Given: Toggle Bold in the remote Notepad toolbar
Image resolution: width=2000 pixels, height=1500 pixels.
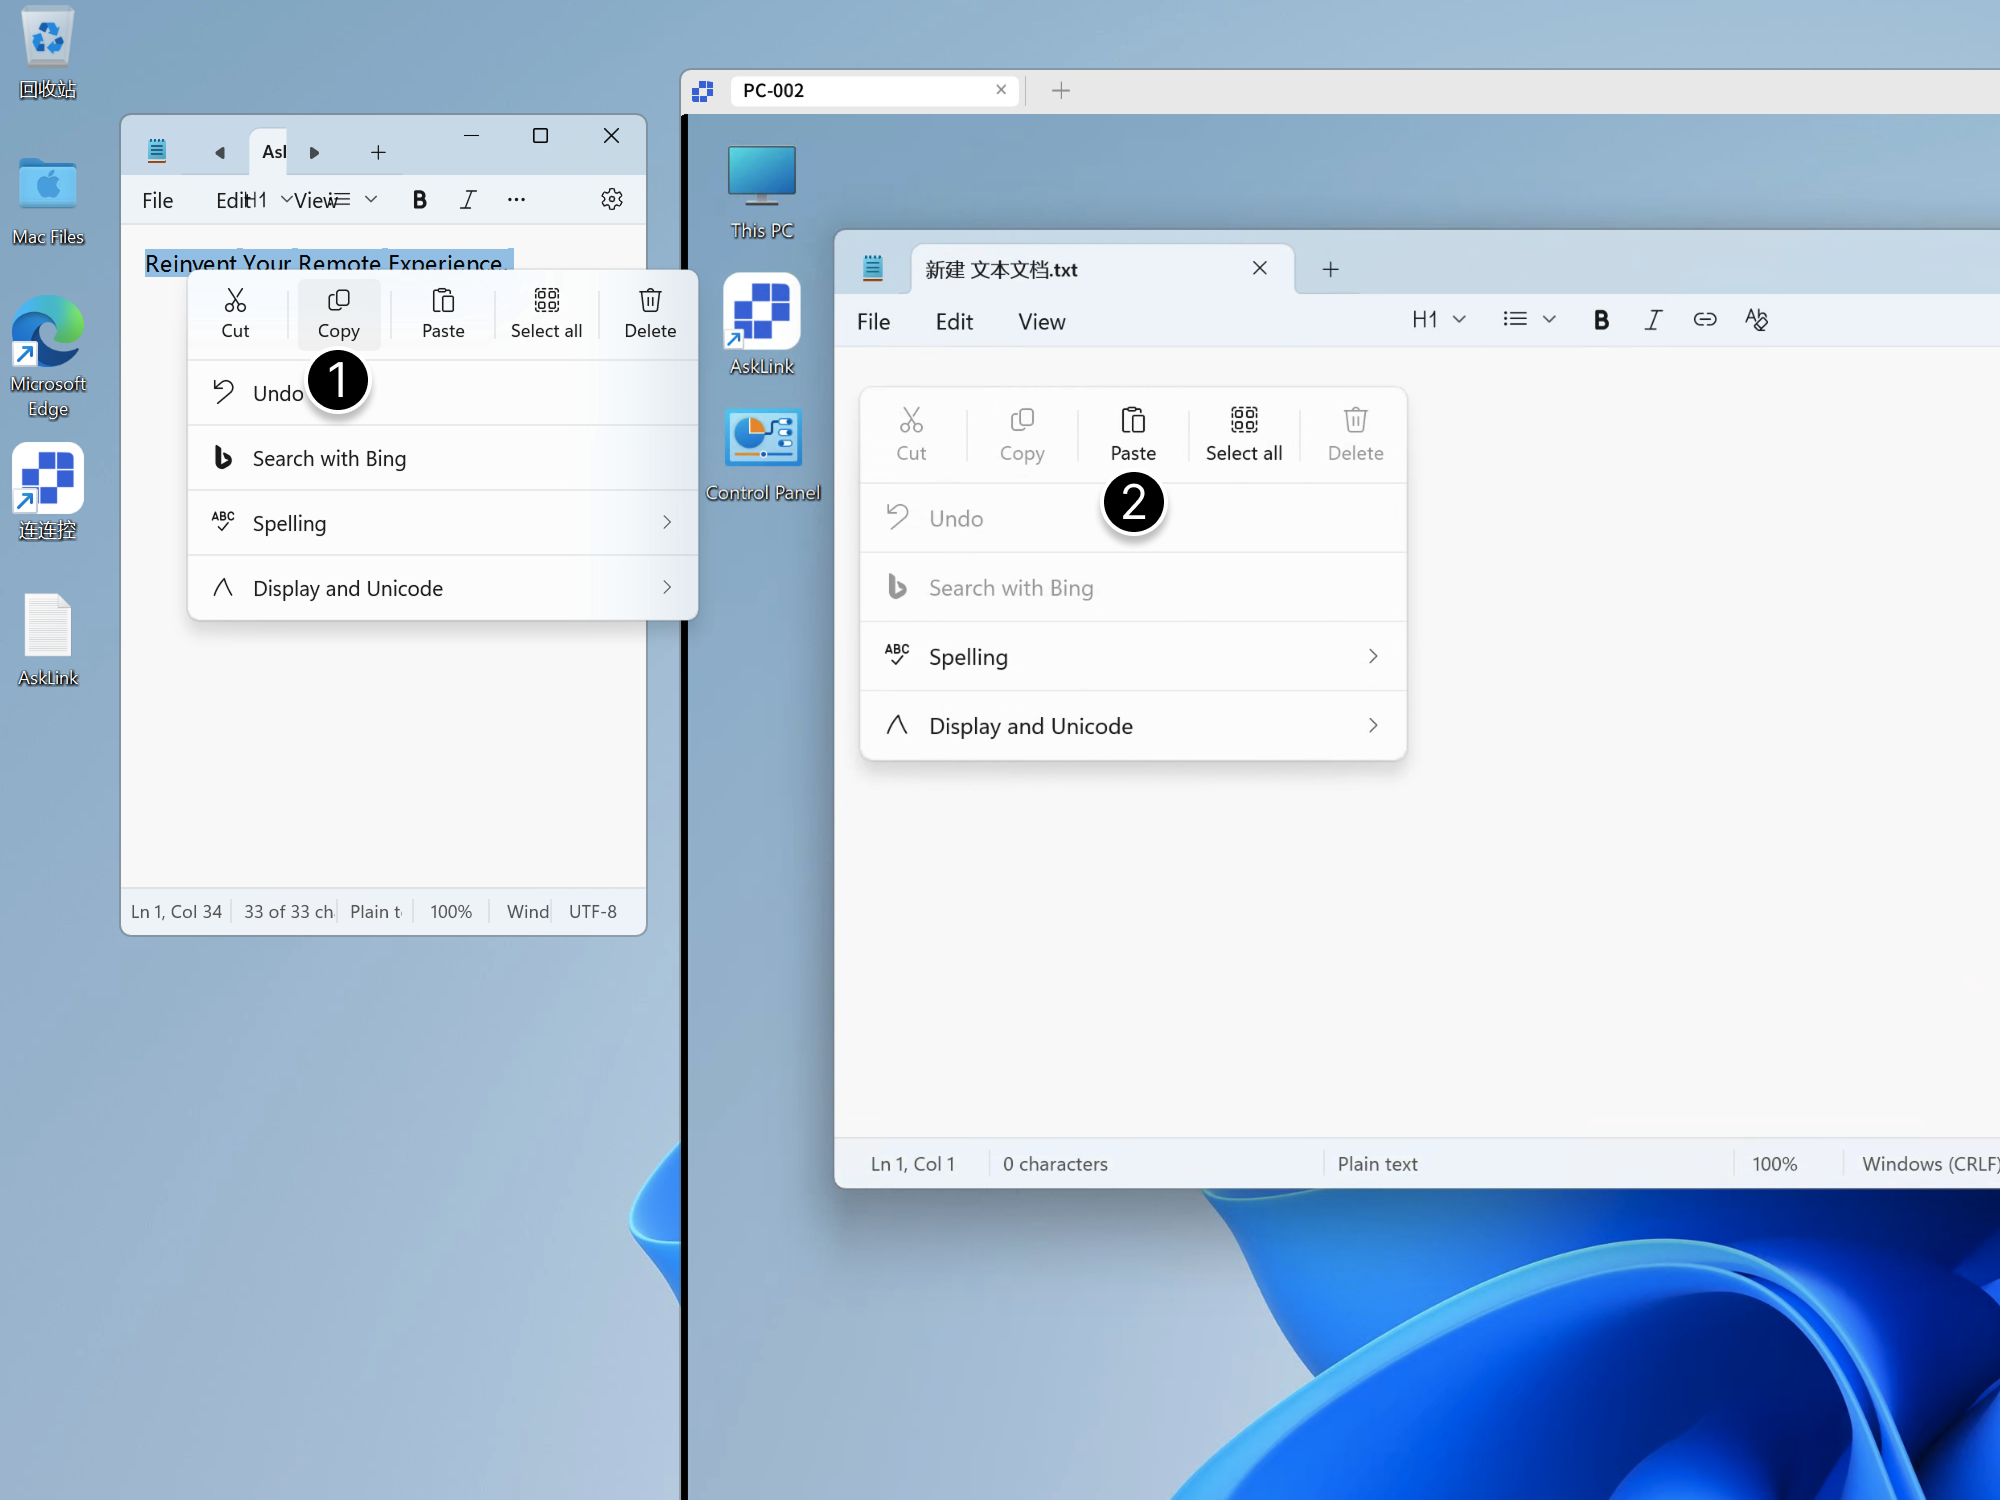Looking at the screenshot, I should 1601,320.
